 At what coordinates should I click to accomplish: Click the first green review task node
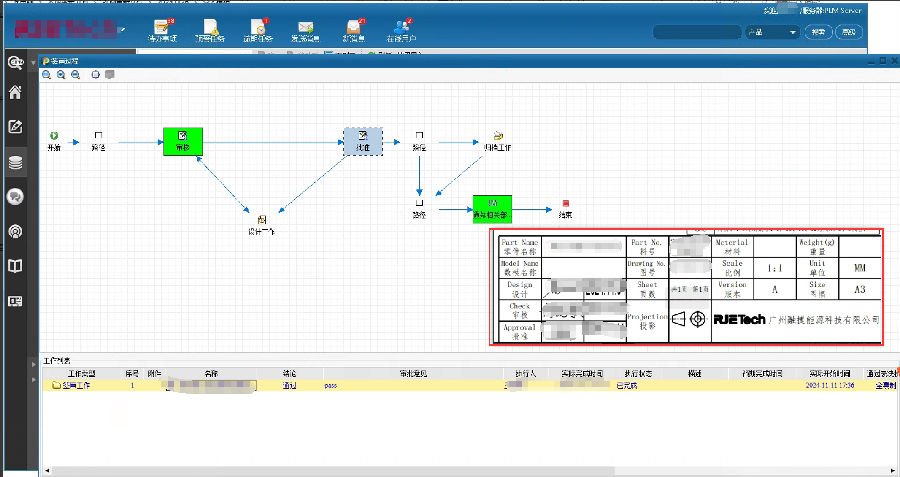point(182,140)
